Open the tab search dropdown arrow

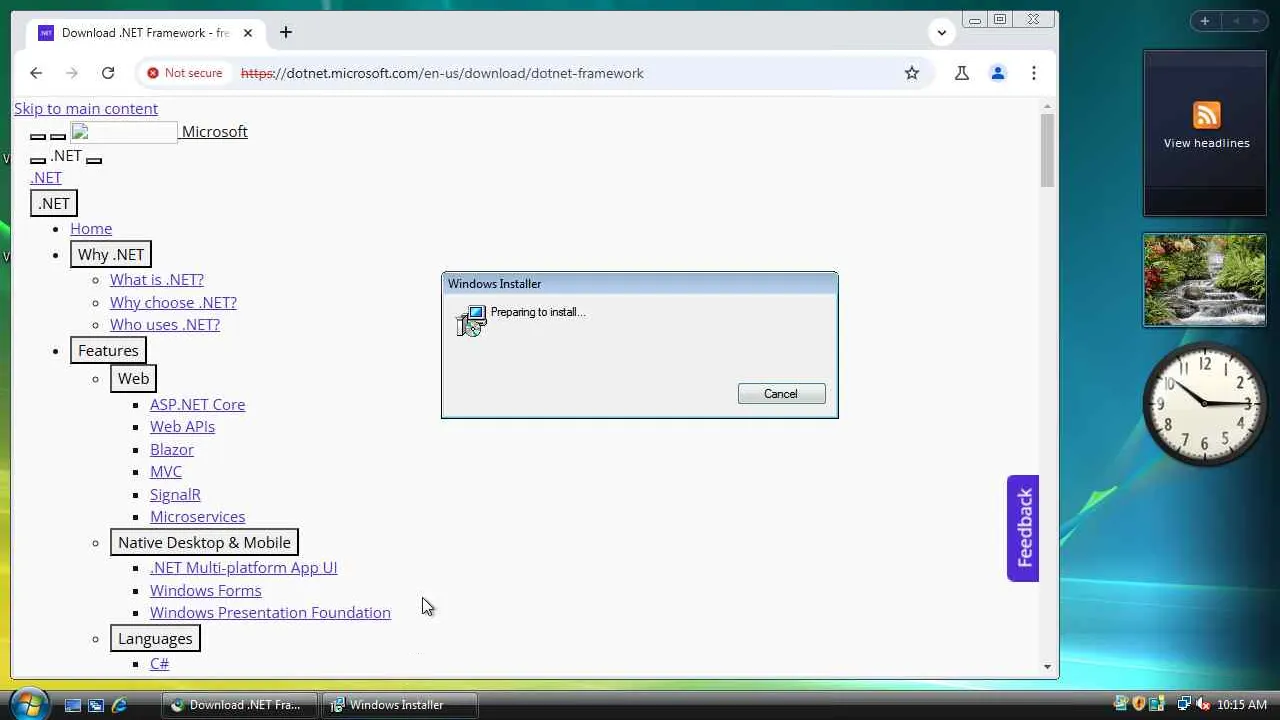tap(942, 32)
